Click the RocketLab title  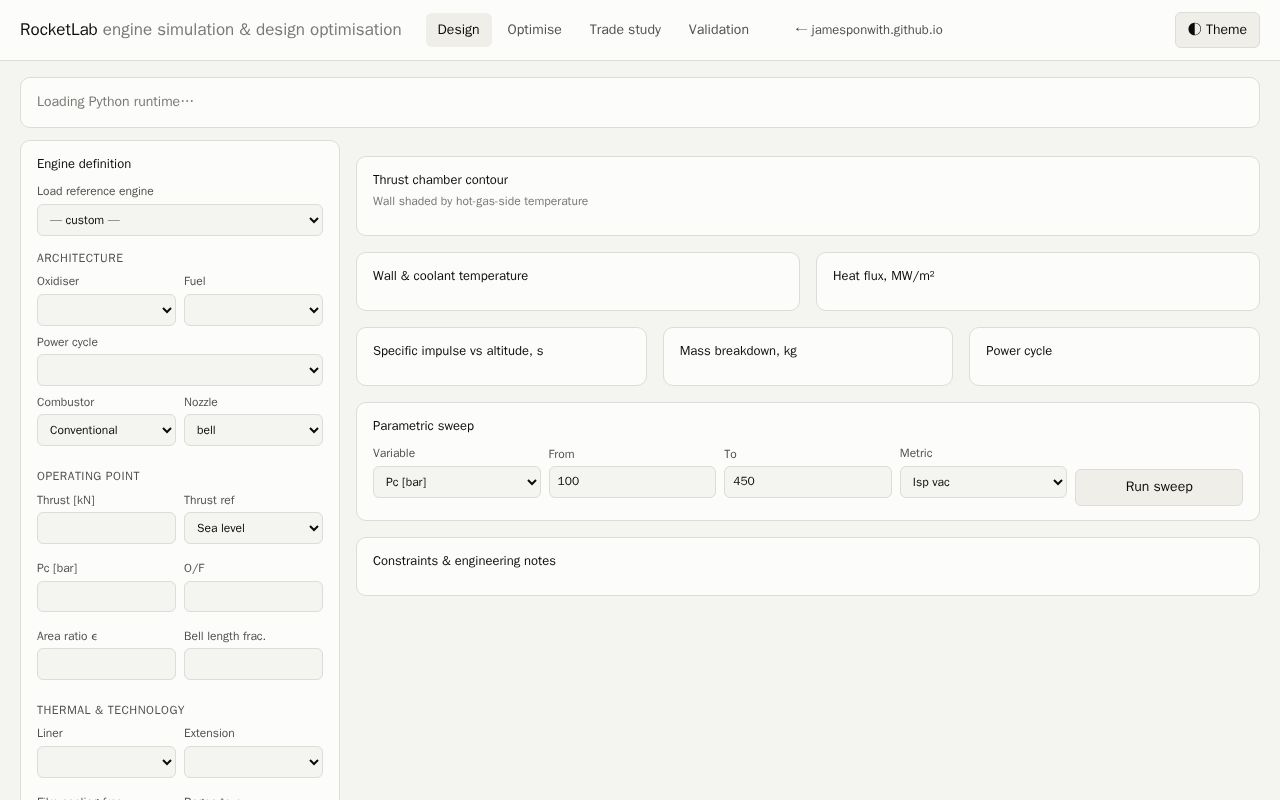click(x=59, y=30)
